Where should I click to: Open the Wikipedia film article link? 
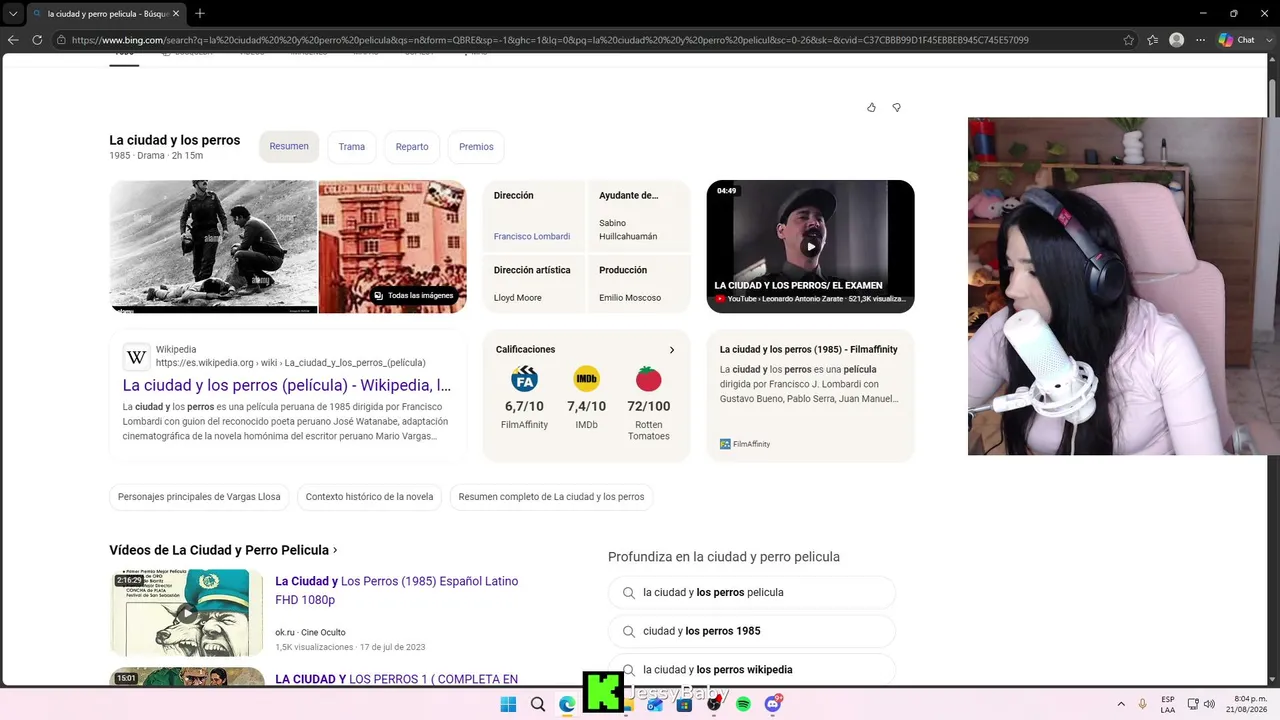pos(287,385)
